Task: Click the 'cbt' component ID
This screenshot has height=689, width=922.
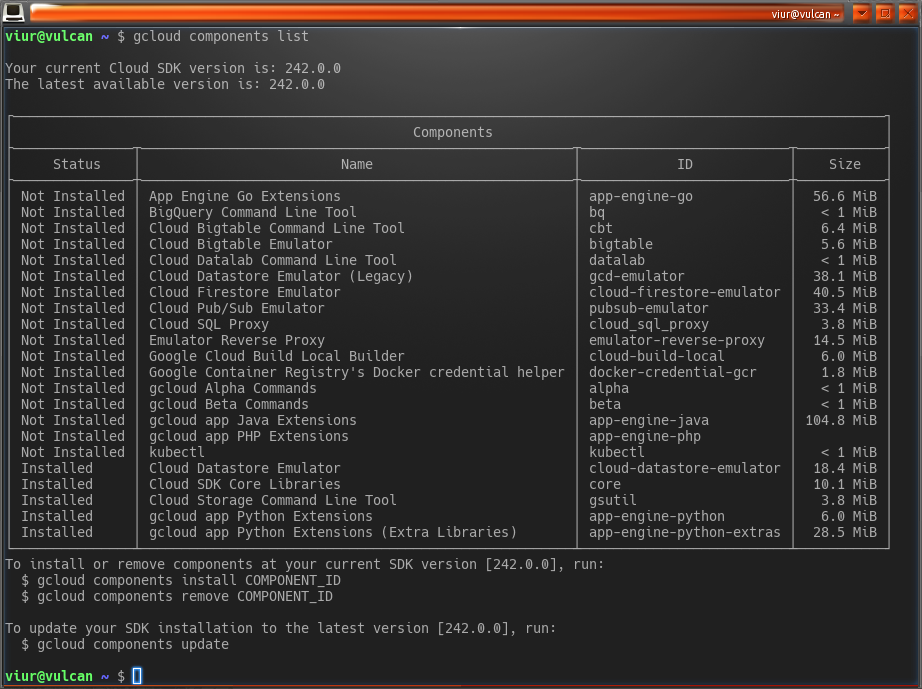Action: tap(601, 228)
